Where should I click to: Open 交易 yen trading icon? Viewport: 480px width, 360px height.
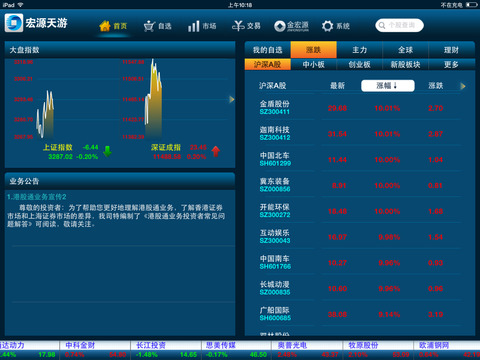click(238, 26)
